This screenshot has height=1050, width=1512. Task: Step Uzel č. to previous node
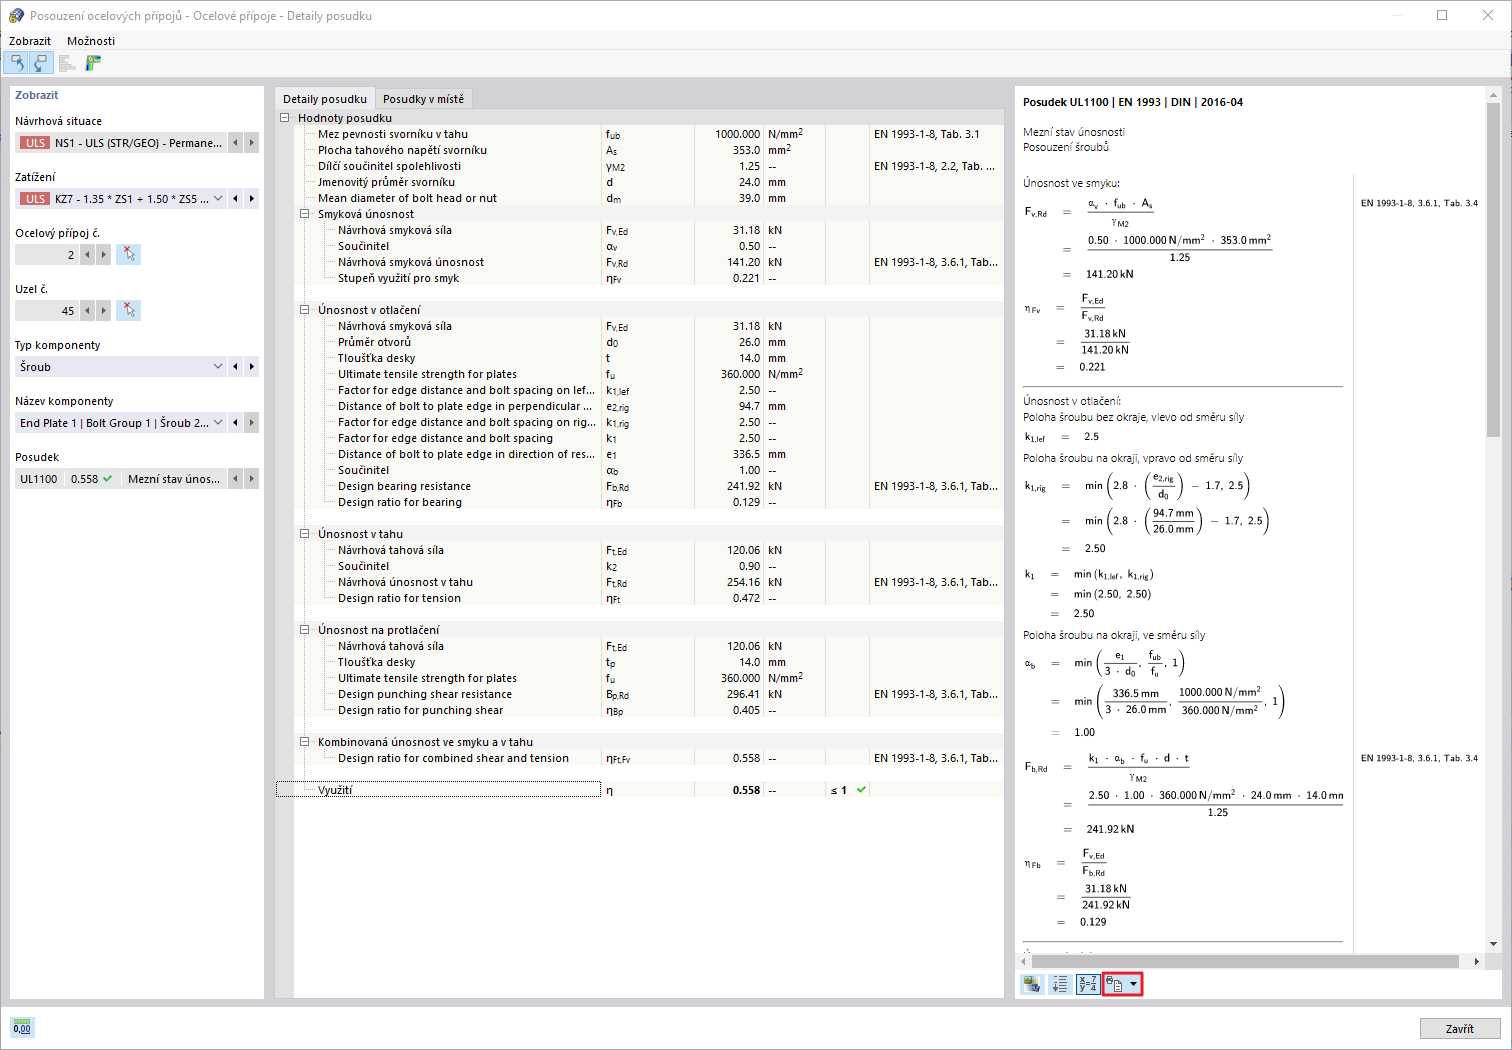88,311
